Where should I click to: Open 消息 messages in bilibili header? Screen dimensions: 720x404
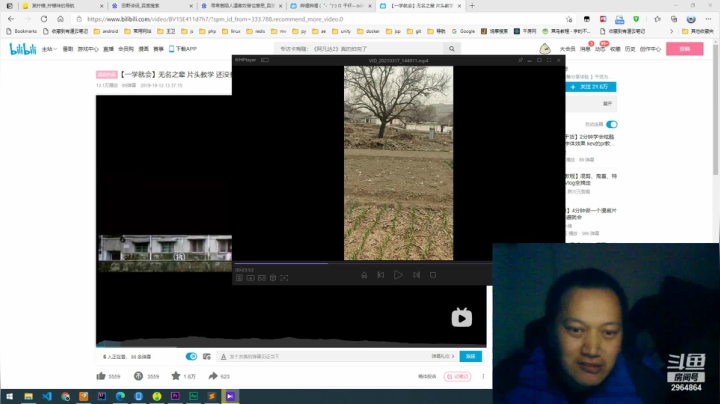tap(585, 49)
